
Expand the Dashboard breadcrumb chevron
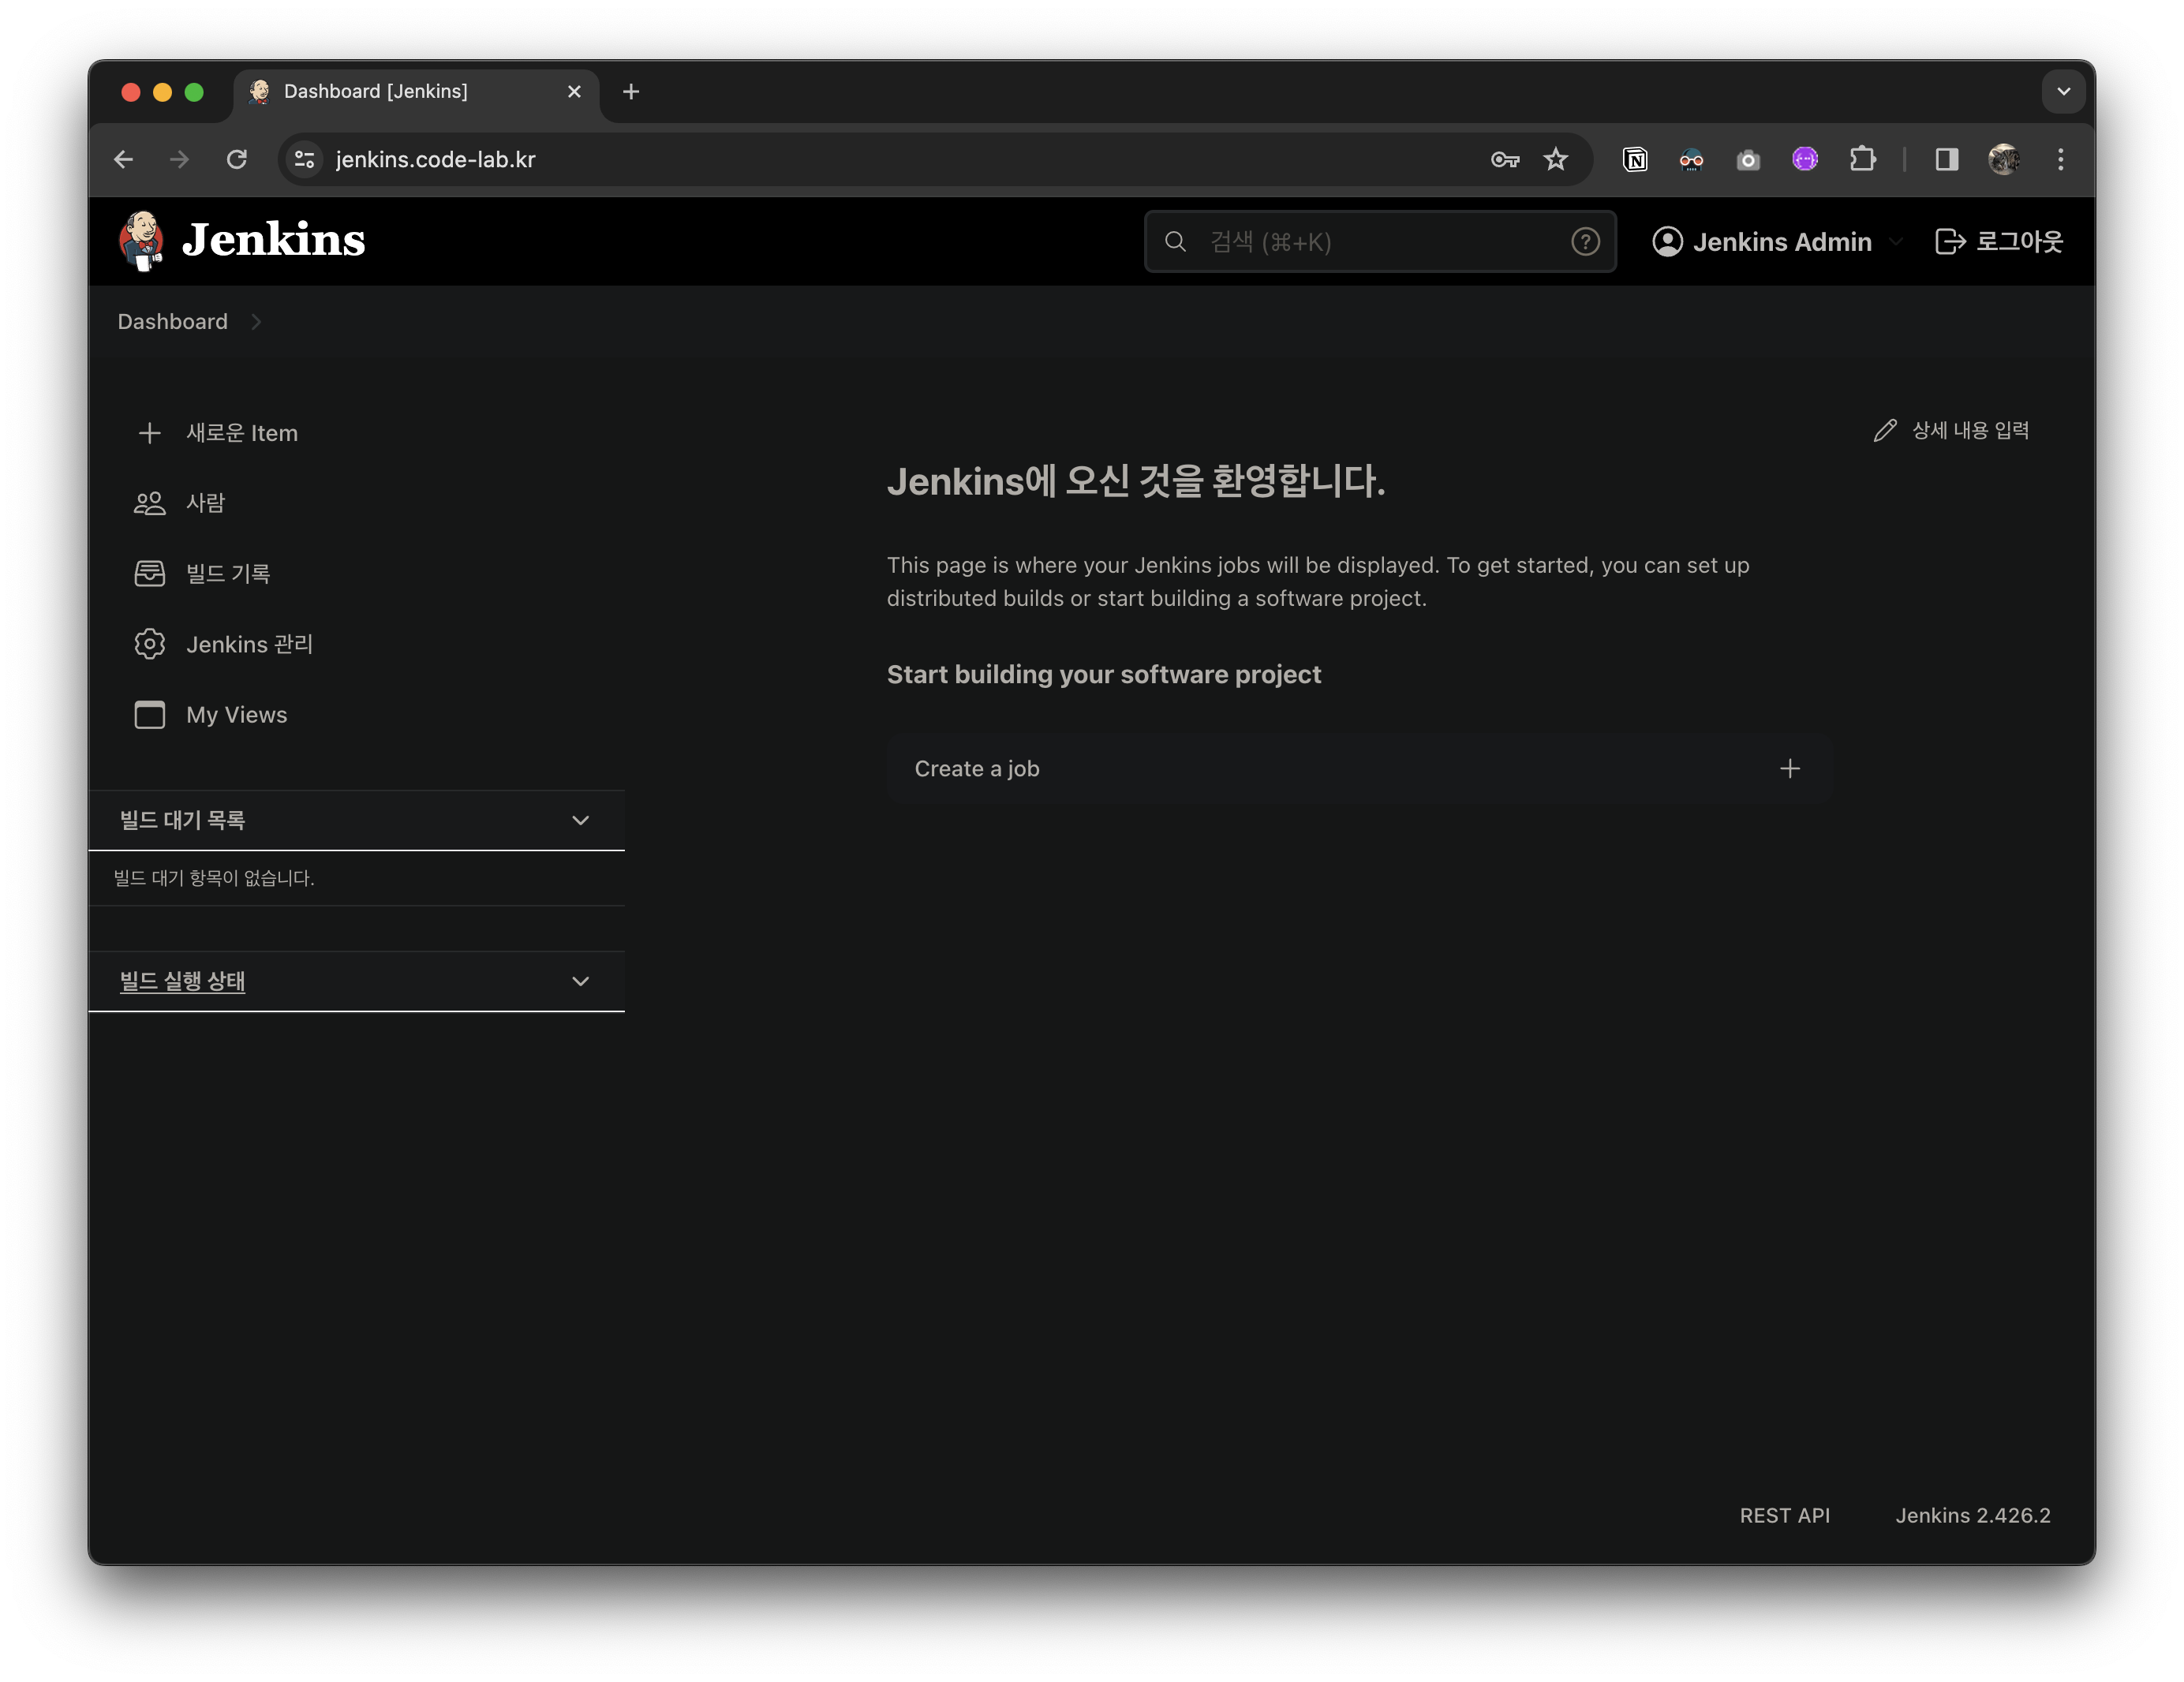(x=256, y=322)
